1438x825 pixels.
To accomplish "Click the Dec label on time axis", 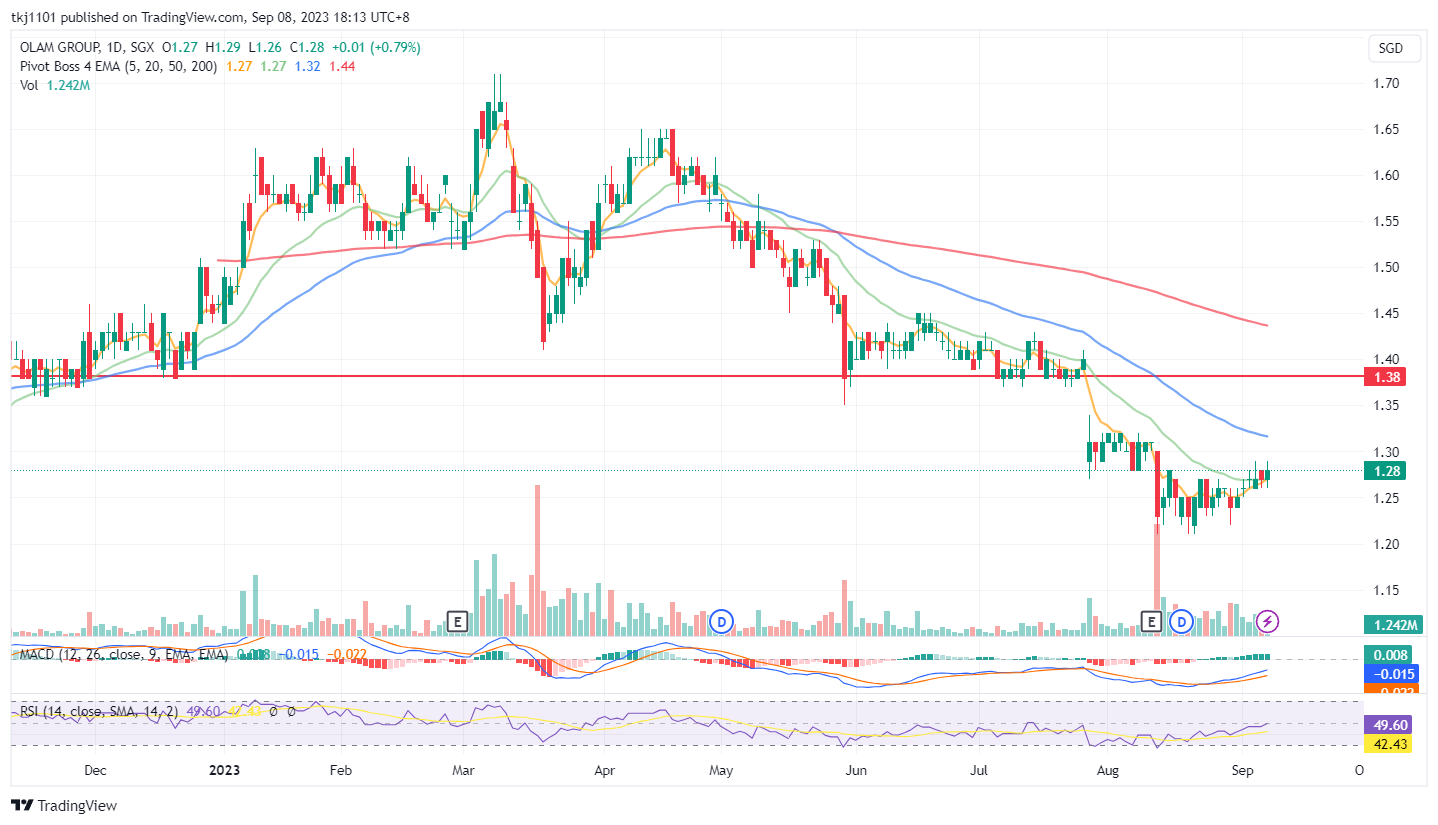I will click(x=95, y=771).
